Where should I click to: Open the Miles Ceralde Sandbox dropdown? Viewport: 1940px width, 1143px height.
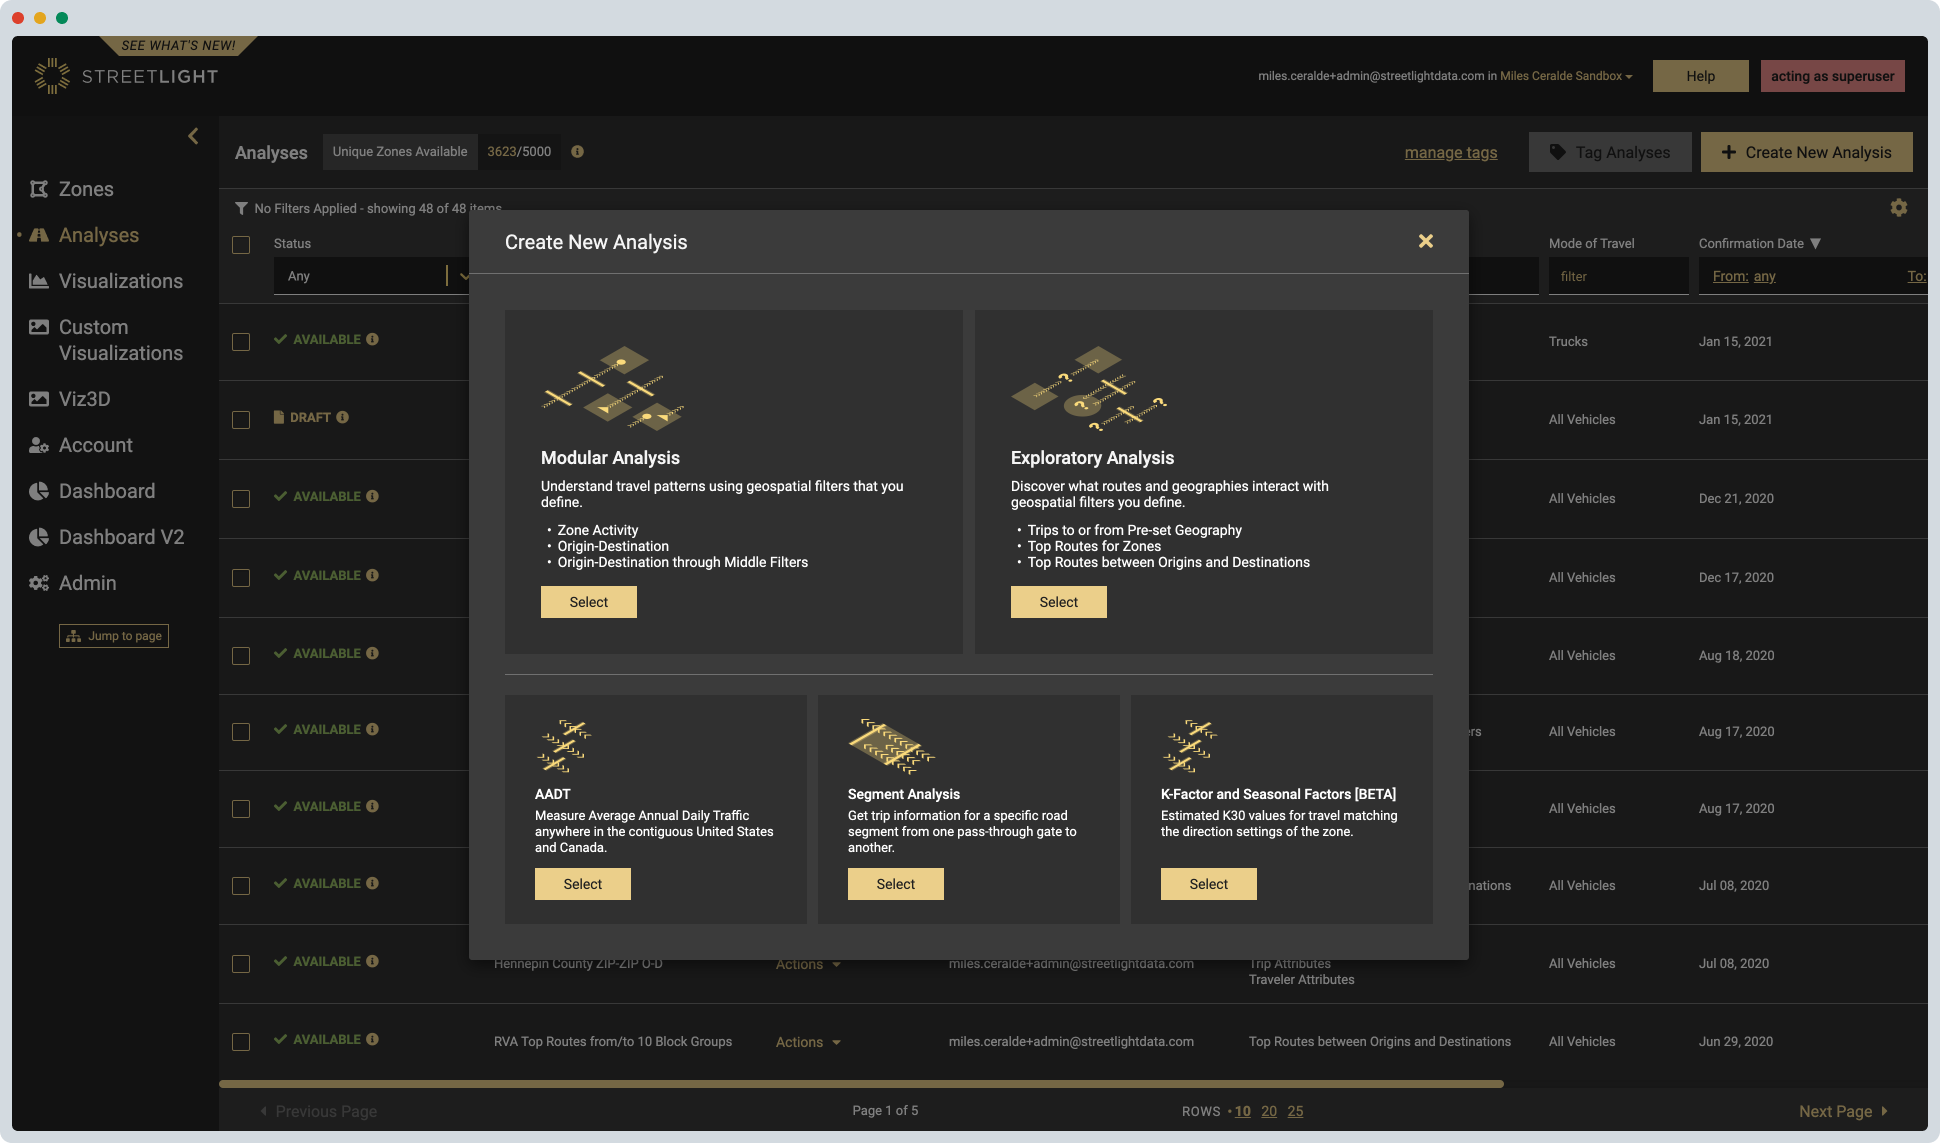coord(1566,76)
